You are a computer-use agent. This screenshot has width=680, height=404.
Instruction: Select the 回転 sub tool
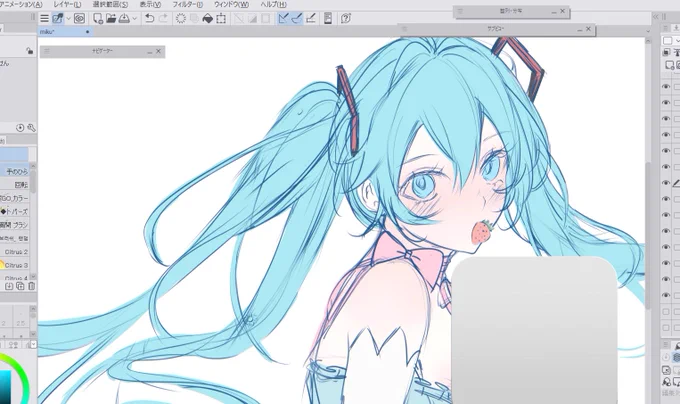15,185
